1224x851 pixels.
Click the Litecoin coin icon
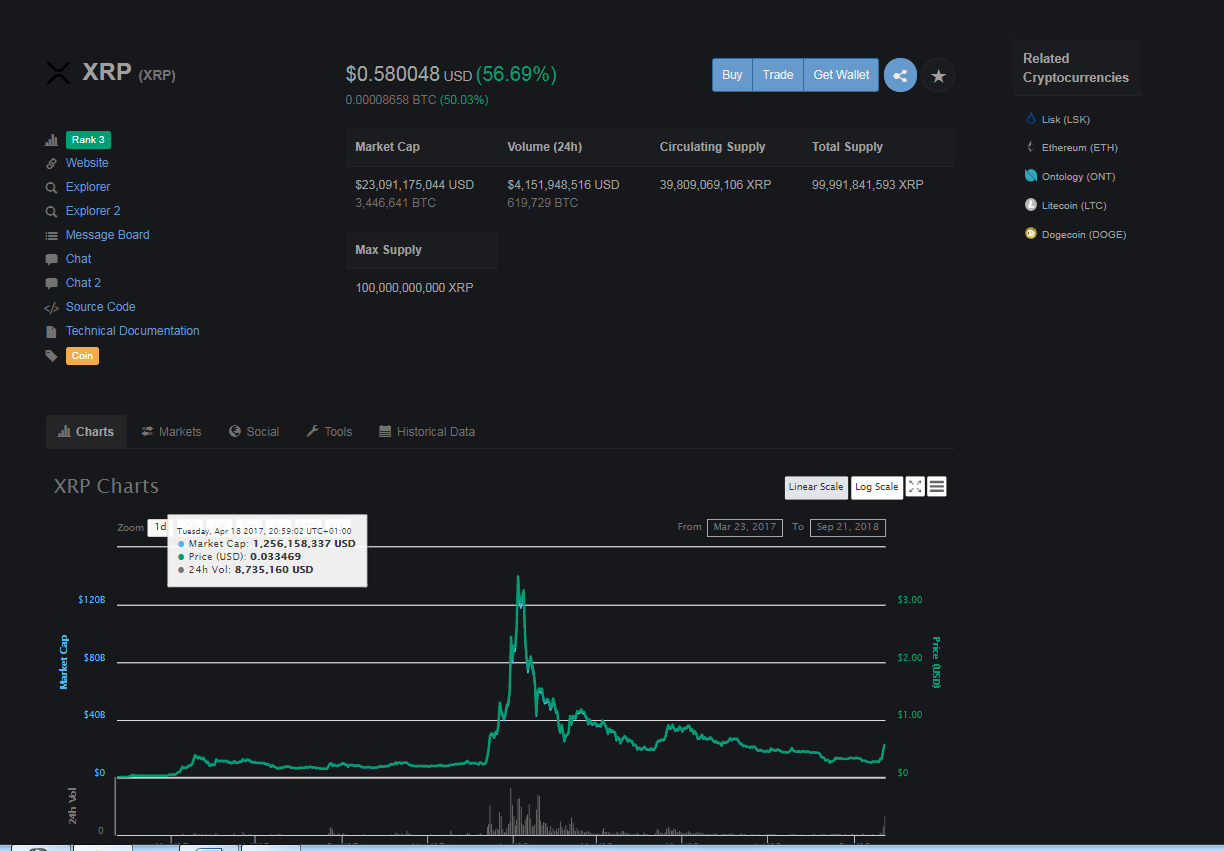[x=1031, y=205]
